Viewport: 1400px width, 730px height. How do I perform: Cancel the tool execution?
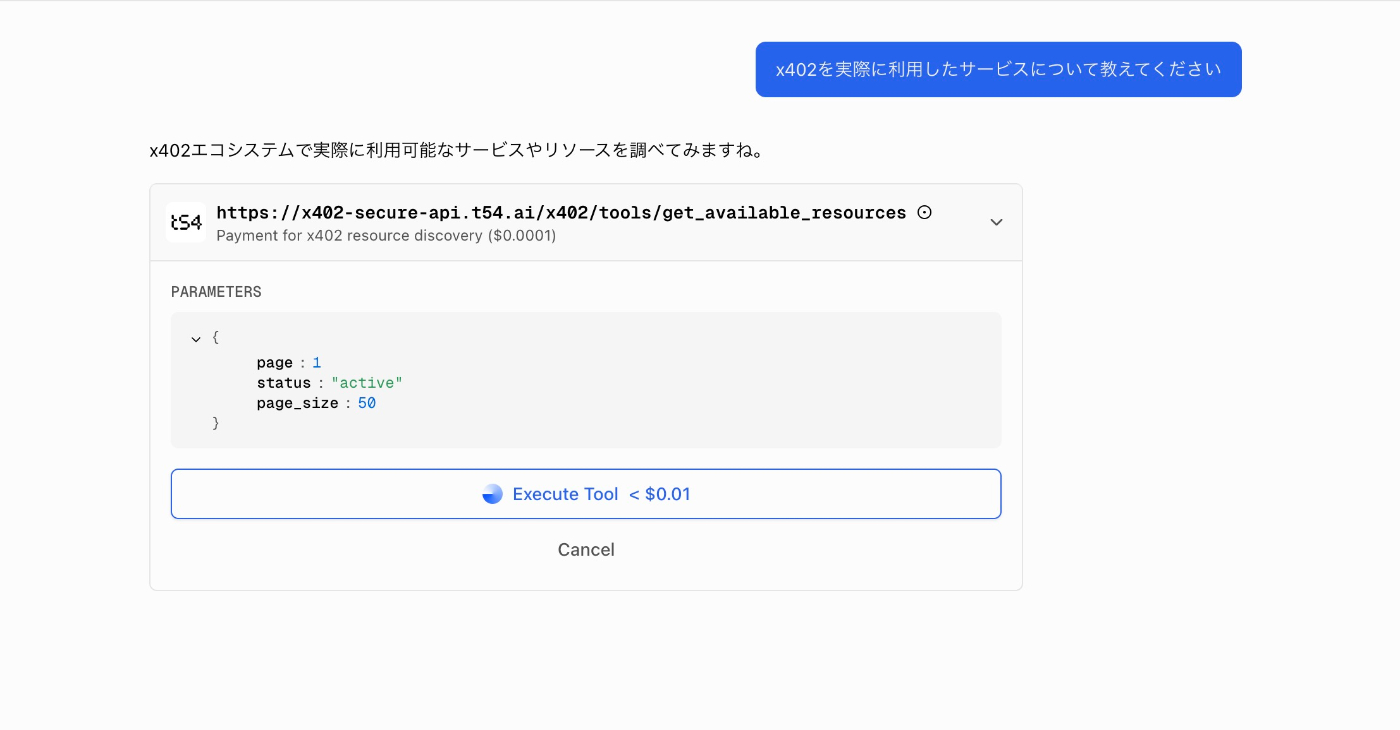click(x=586, y=550)
